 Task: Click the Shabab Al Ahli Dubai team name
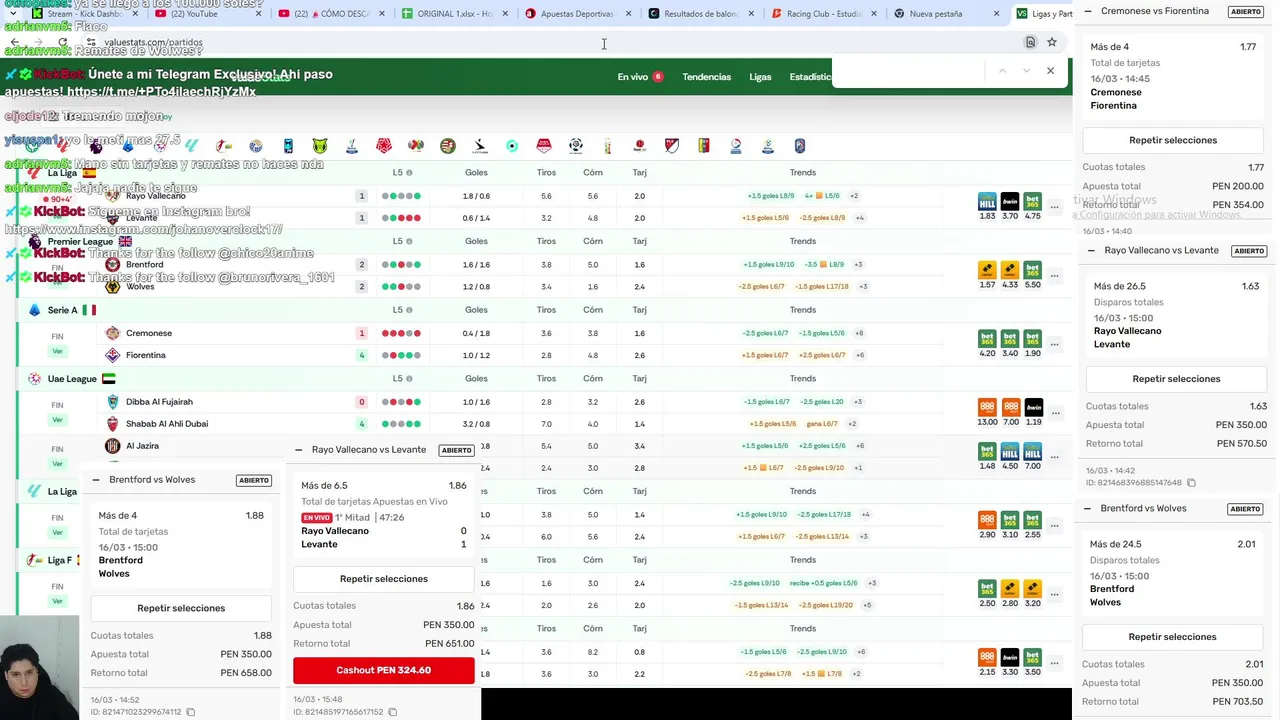point(167,424)
